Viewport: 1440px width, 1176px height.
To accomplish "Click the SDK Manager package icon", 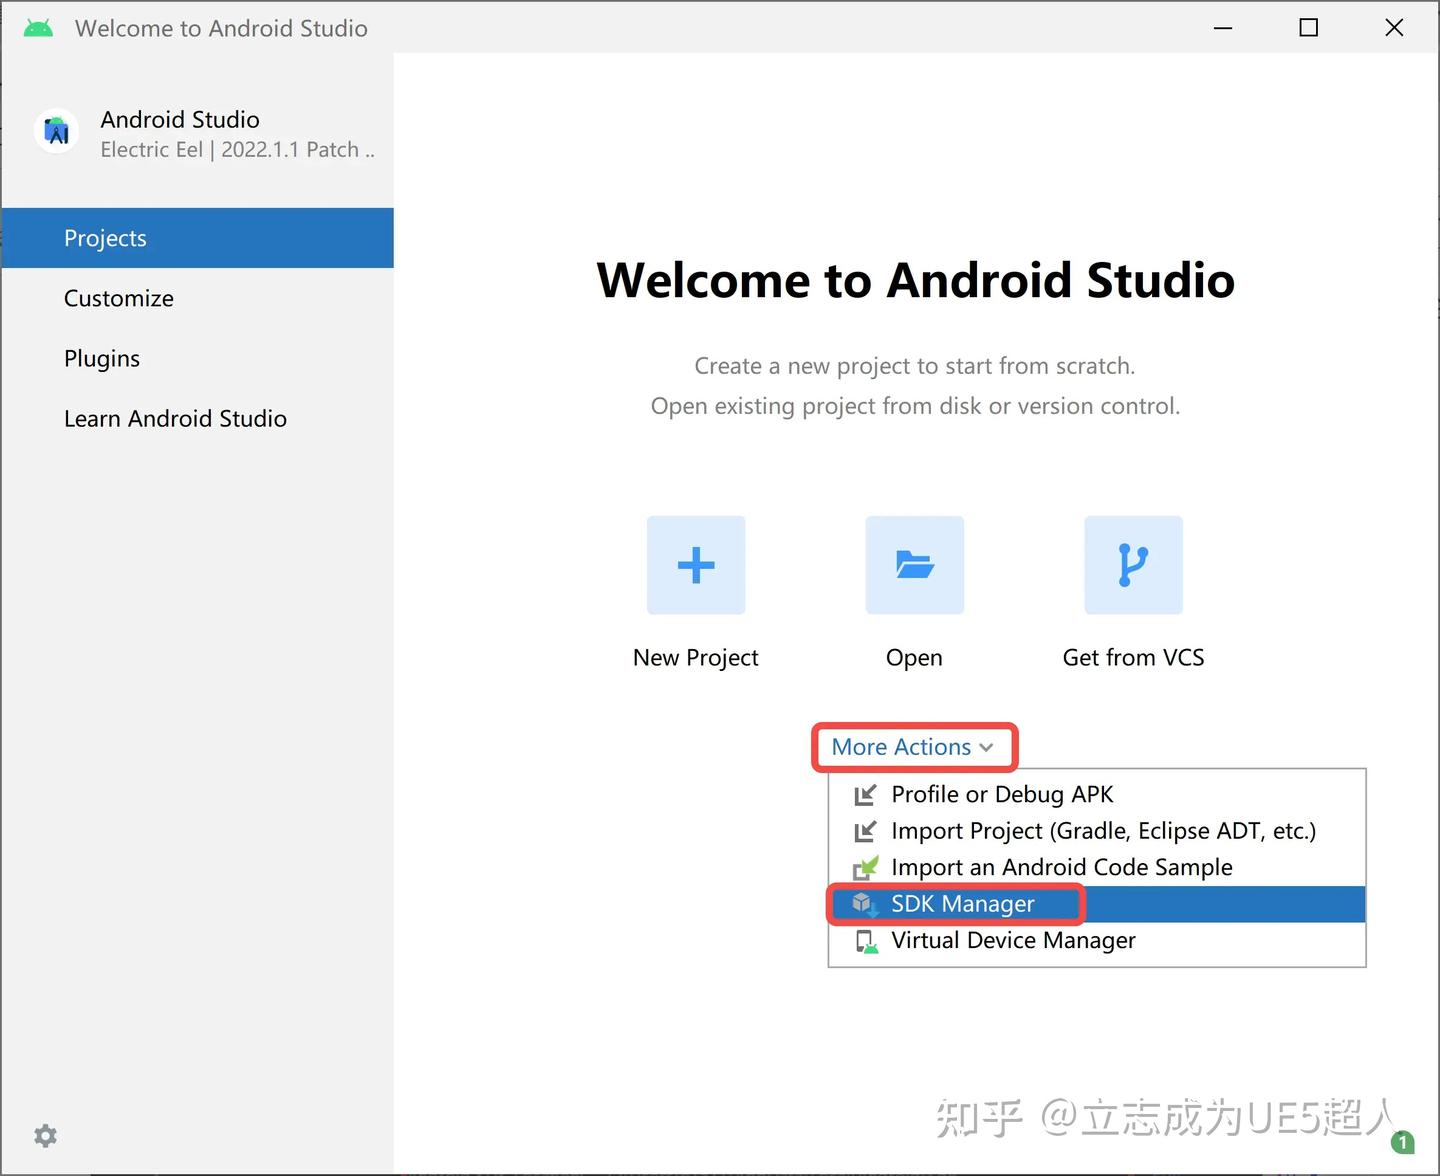I will point(864,903).
